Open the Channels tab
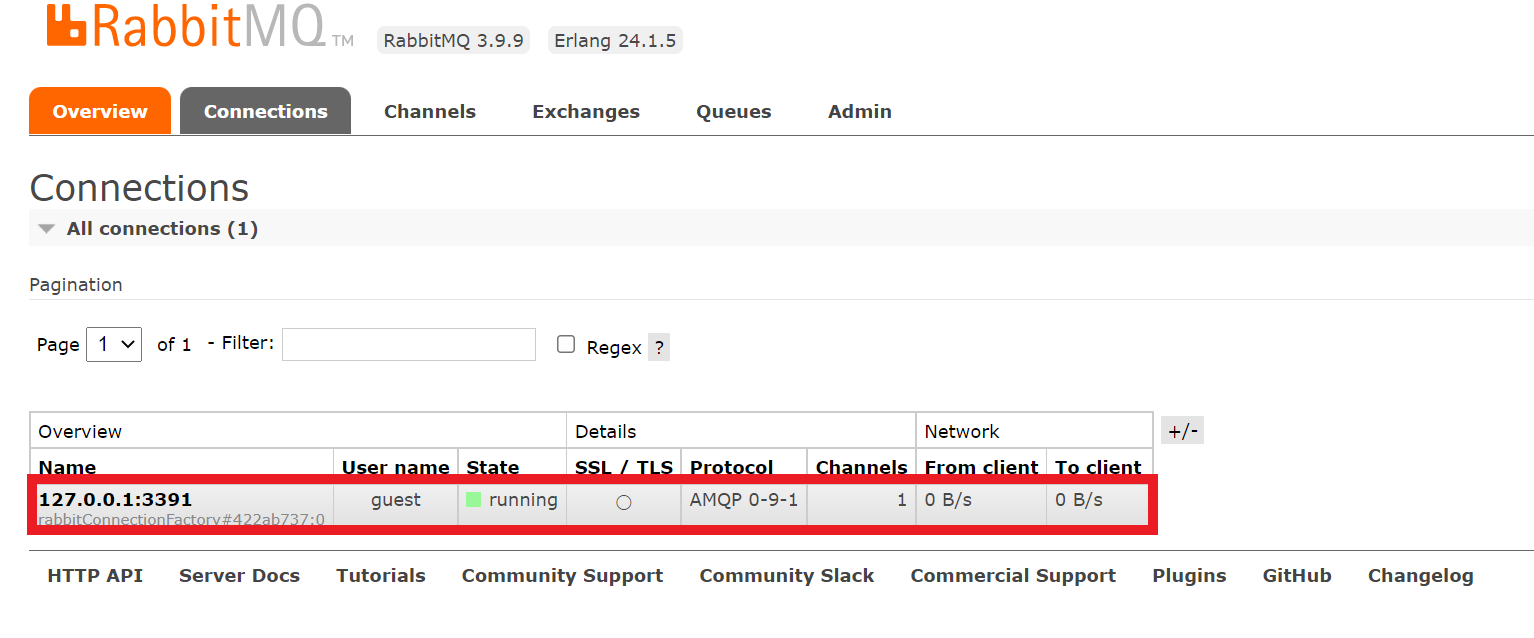This screenshot has height=638, width=1534. [x=429, y=111]
